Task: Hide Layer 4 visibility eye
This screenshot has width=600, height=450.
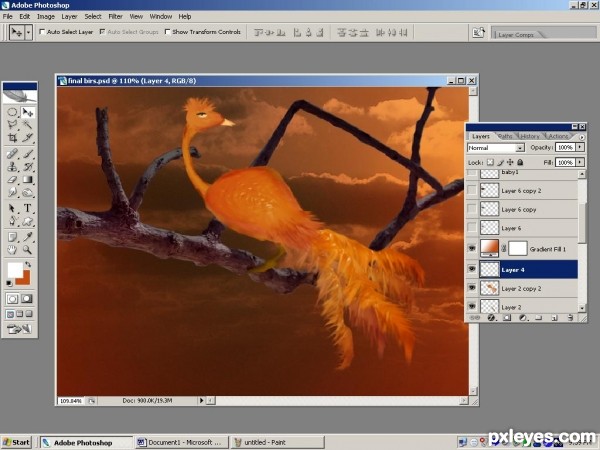Action: pos(472,269)
